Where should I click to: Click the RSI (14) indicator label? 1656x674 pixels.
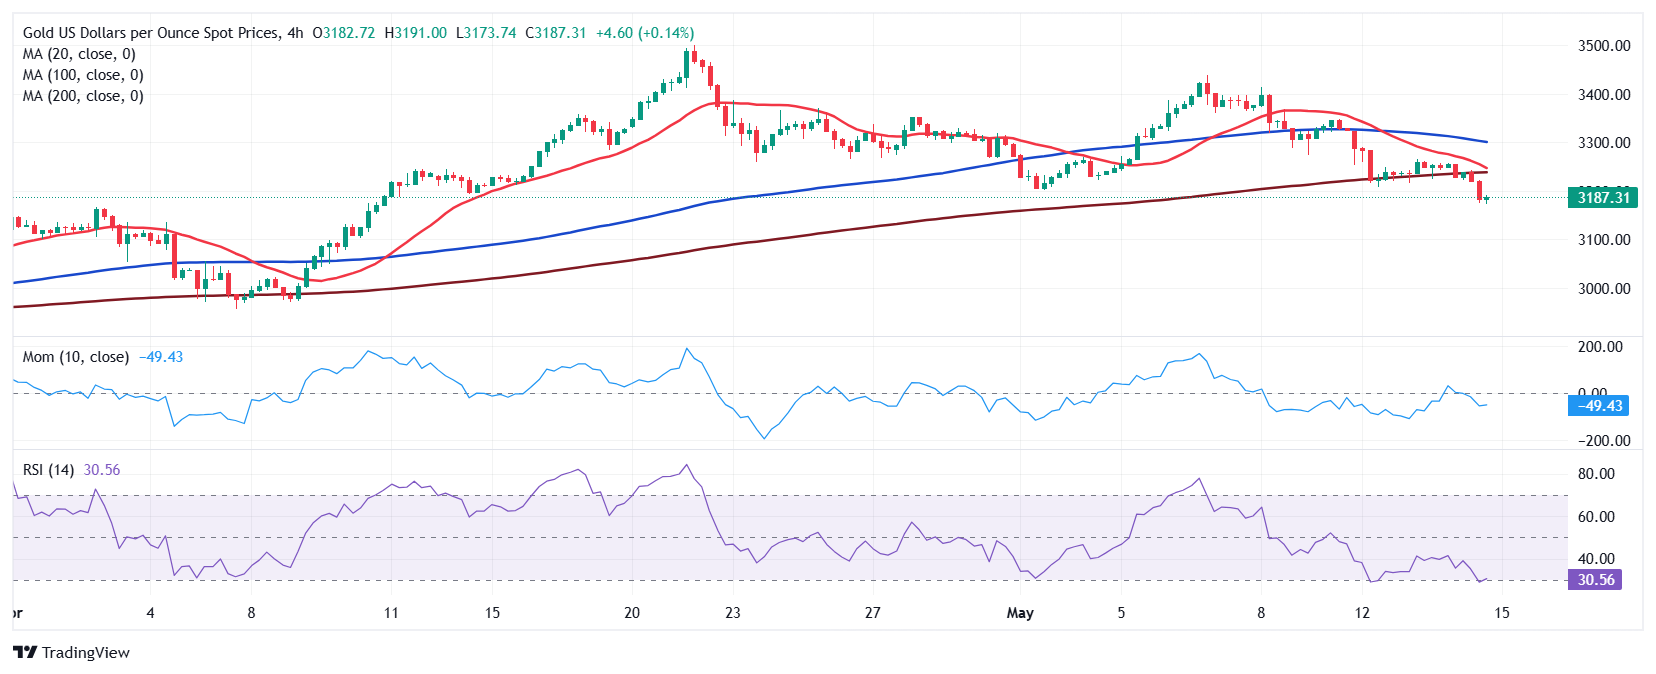pyautogui.click(x=48, y=470)
